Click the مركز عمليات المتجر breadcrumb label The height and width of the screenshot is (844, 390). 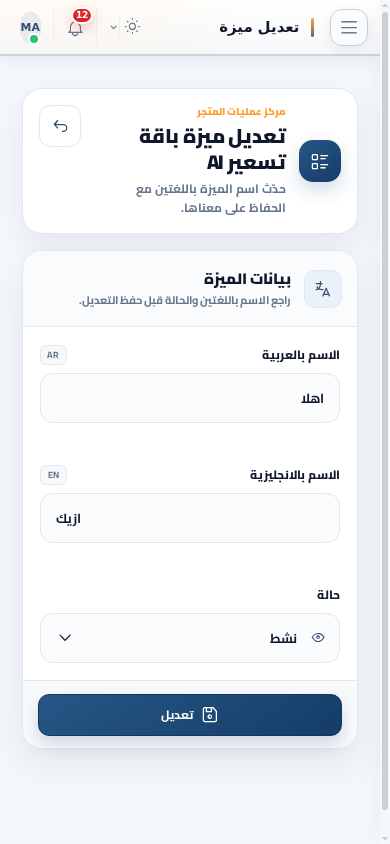(x=241, y=112)
